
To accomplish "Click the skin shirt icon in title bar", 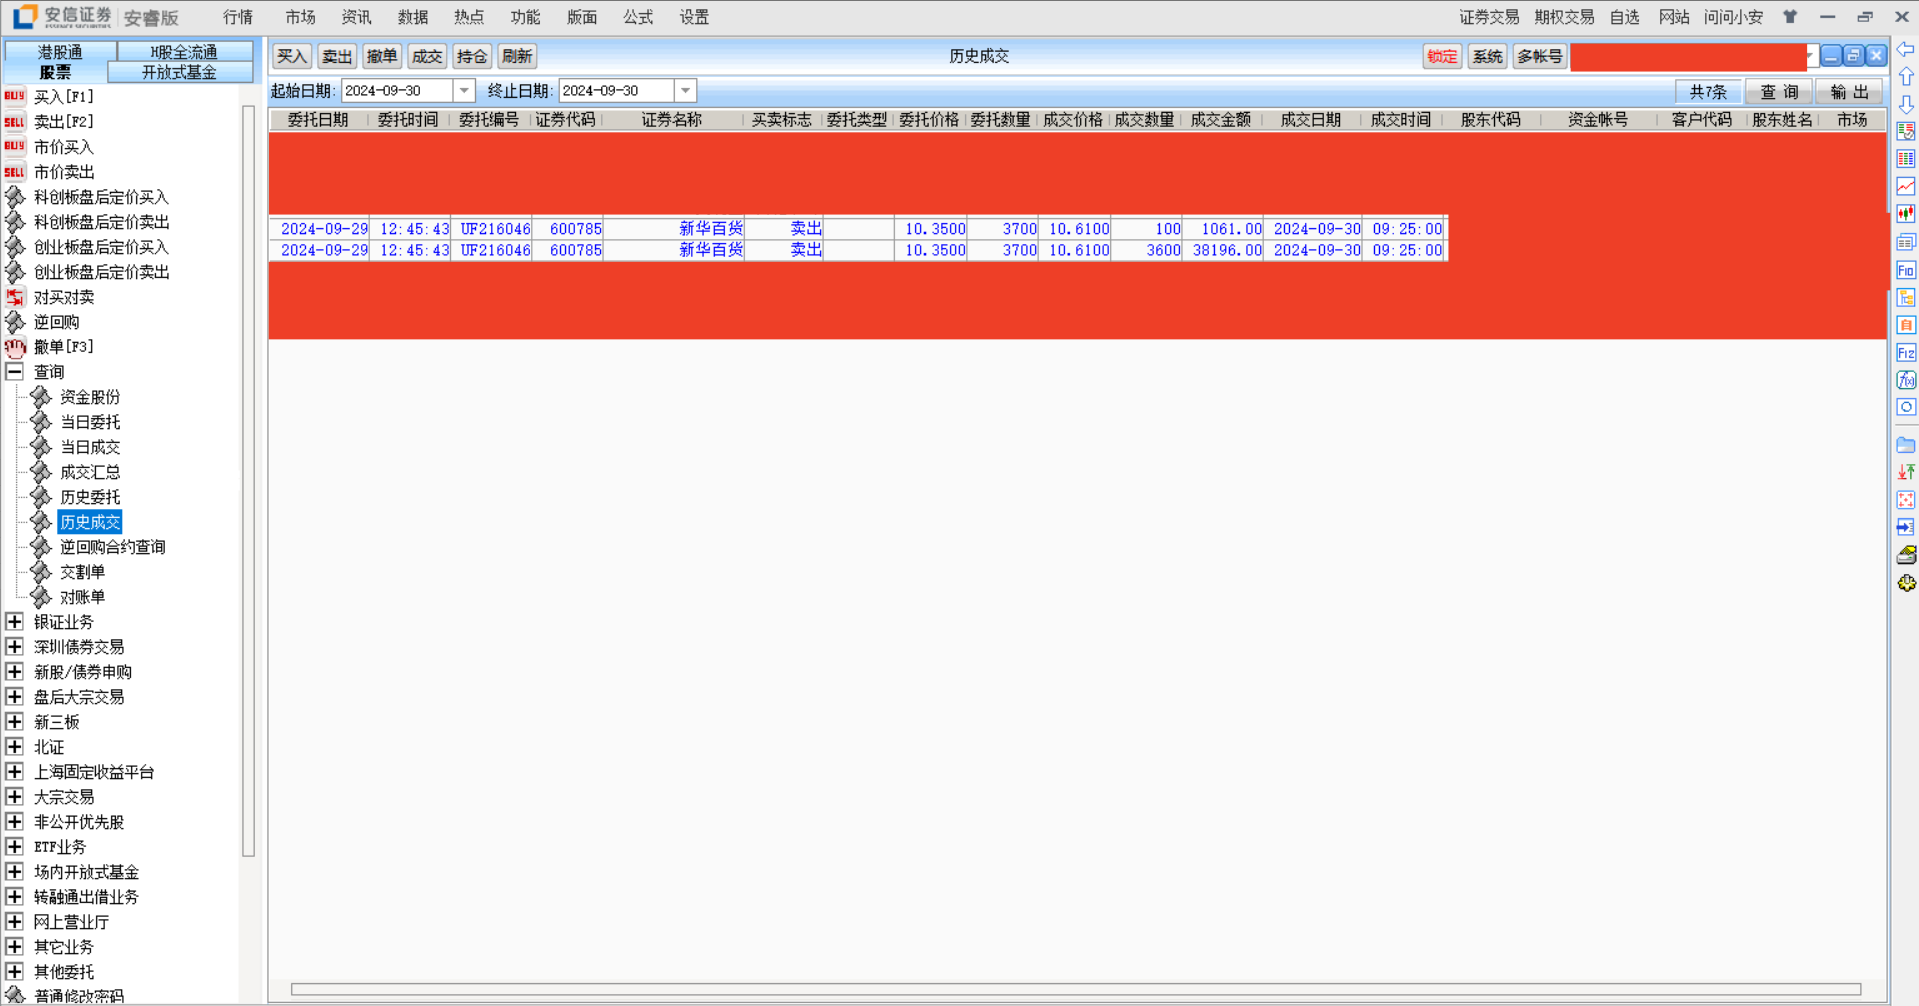I will click(x=1790, y=17).
